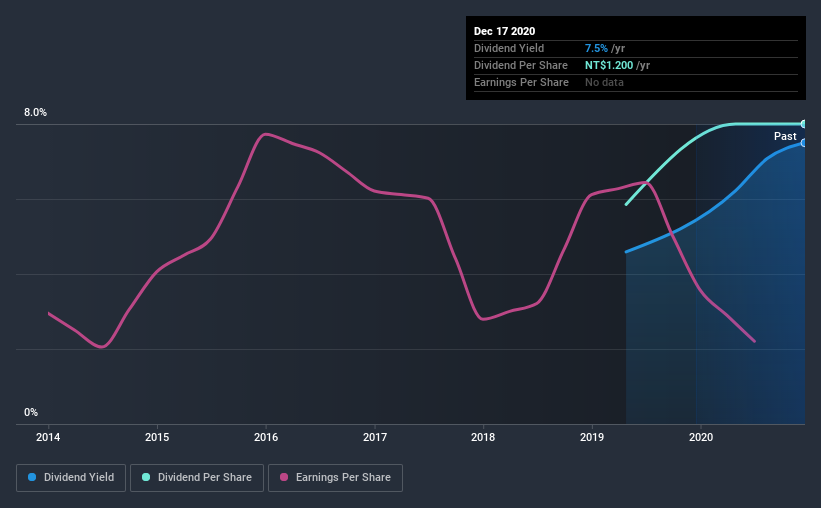This screenshot has width=821, height=508.
Task: Click the 8.0% y-axis label
Action: tap(35, 113)
